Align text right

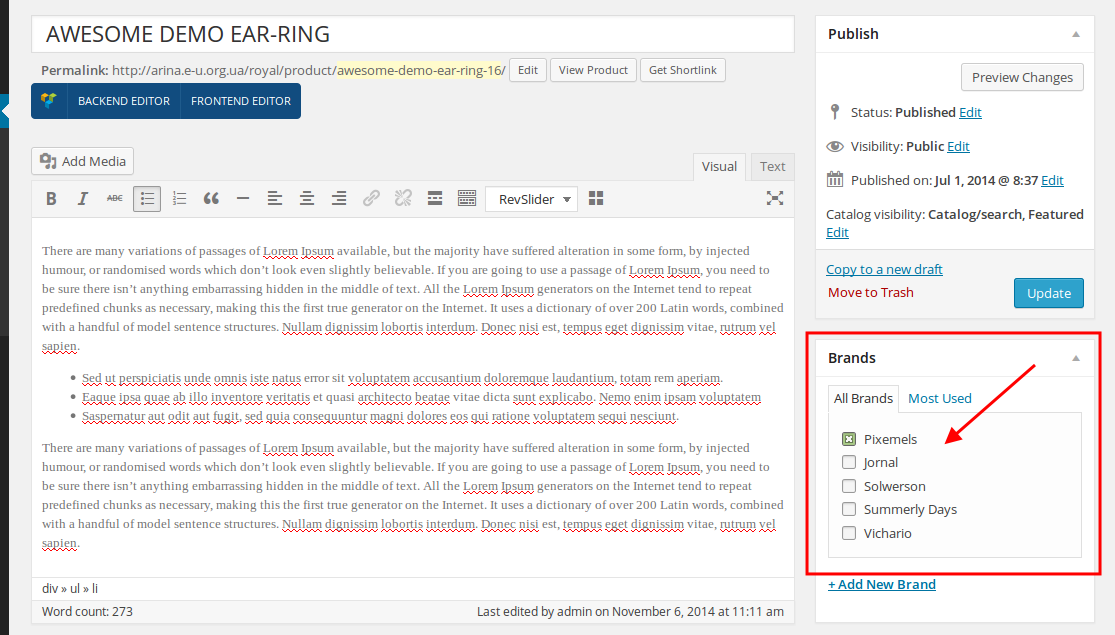coord(338,199)
